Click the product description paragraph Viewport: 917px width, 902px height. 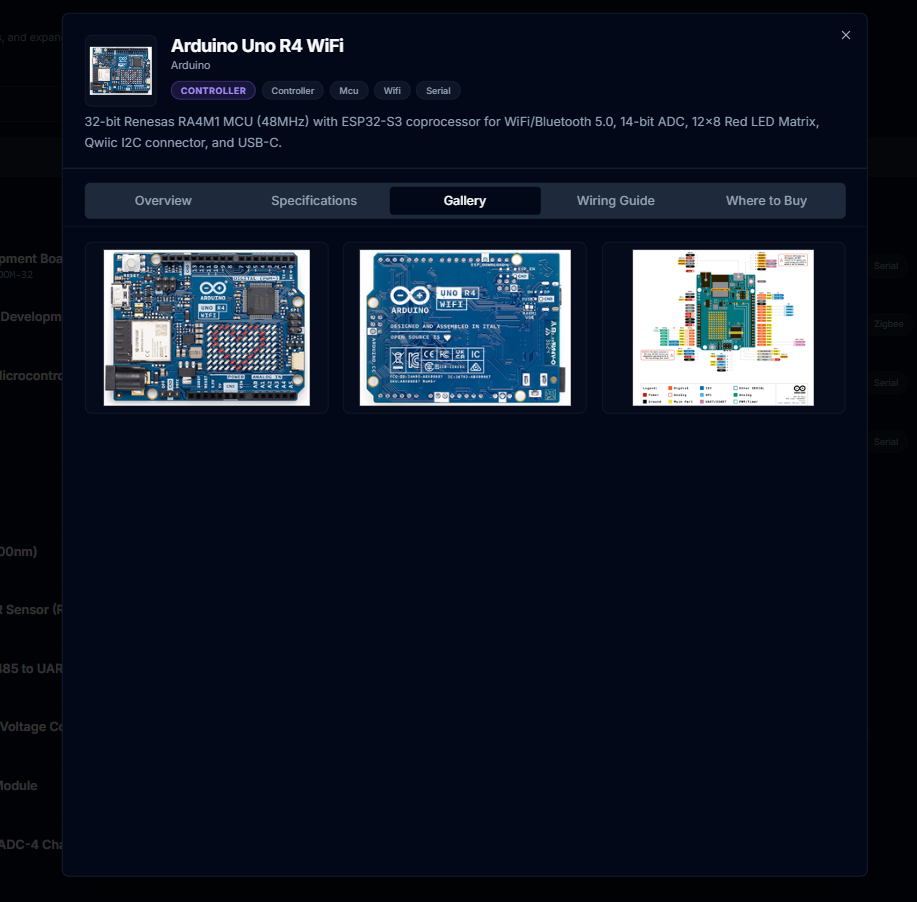coord(451,132)
